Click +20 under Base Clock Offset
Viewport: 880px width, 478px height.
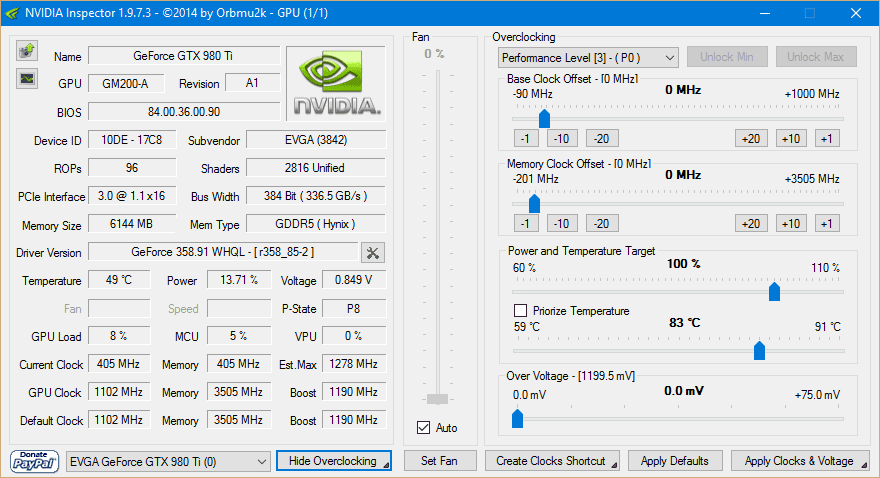[x=751, y=139]
